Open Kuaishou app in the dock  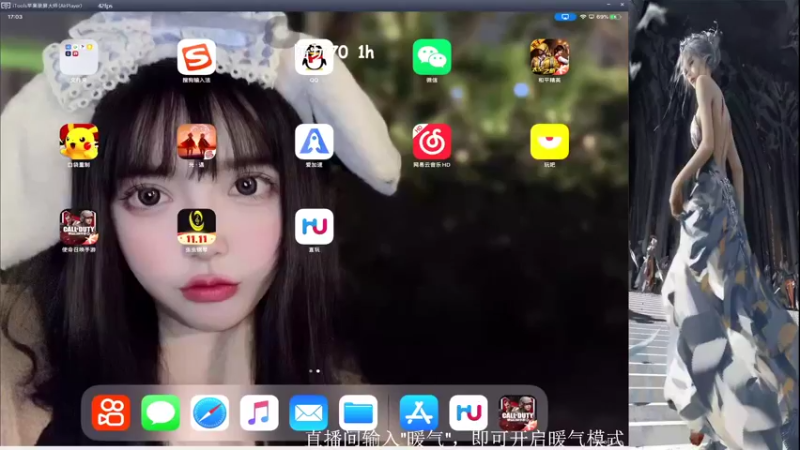[111, 413]
